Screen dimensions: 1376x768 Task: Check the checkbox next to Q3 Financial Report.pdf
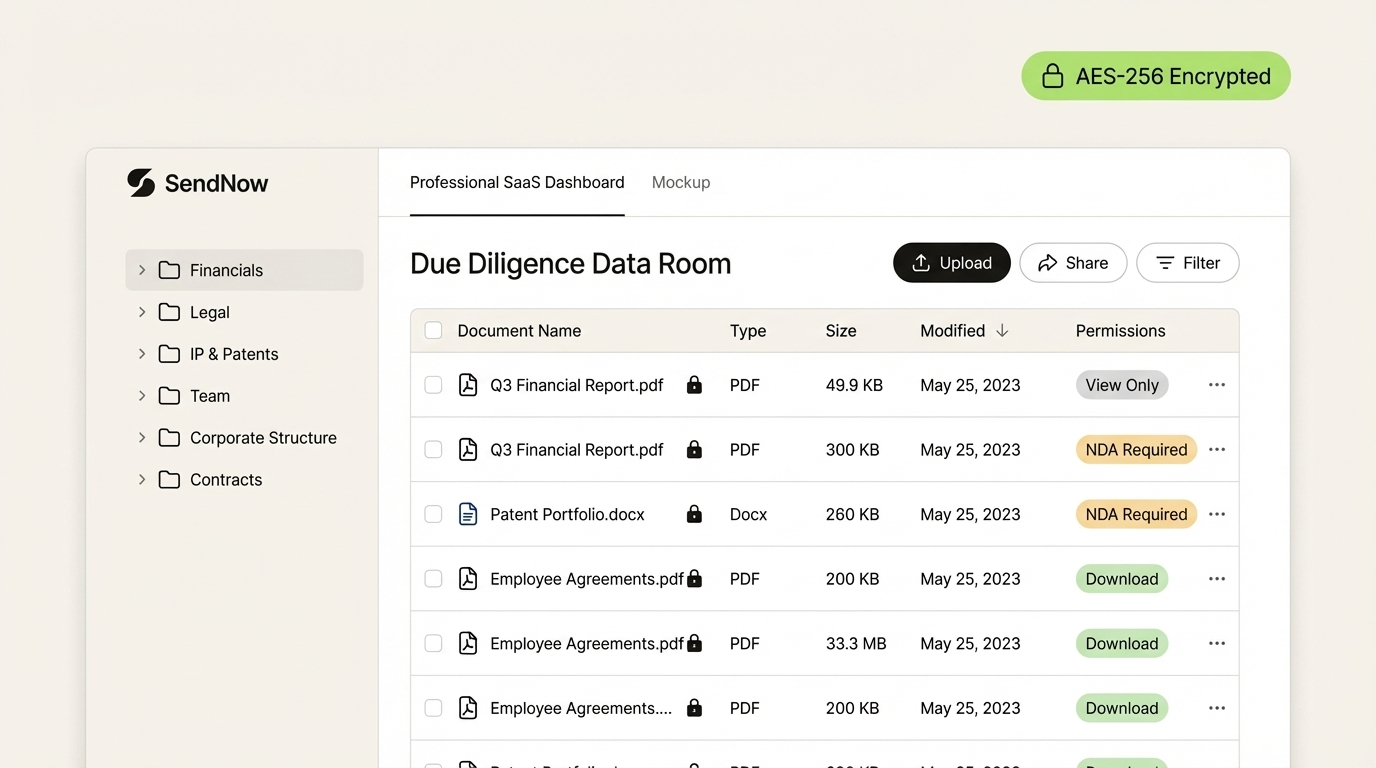(433, 385)
